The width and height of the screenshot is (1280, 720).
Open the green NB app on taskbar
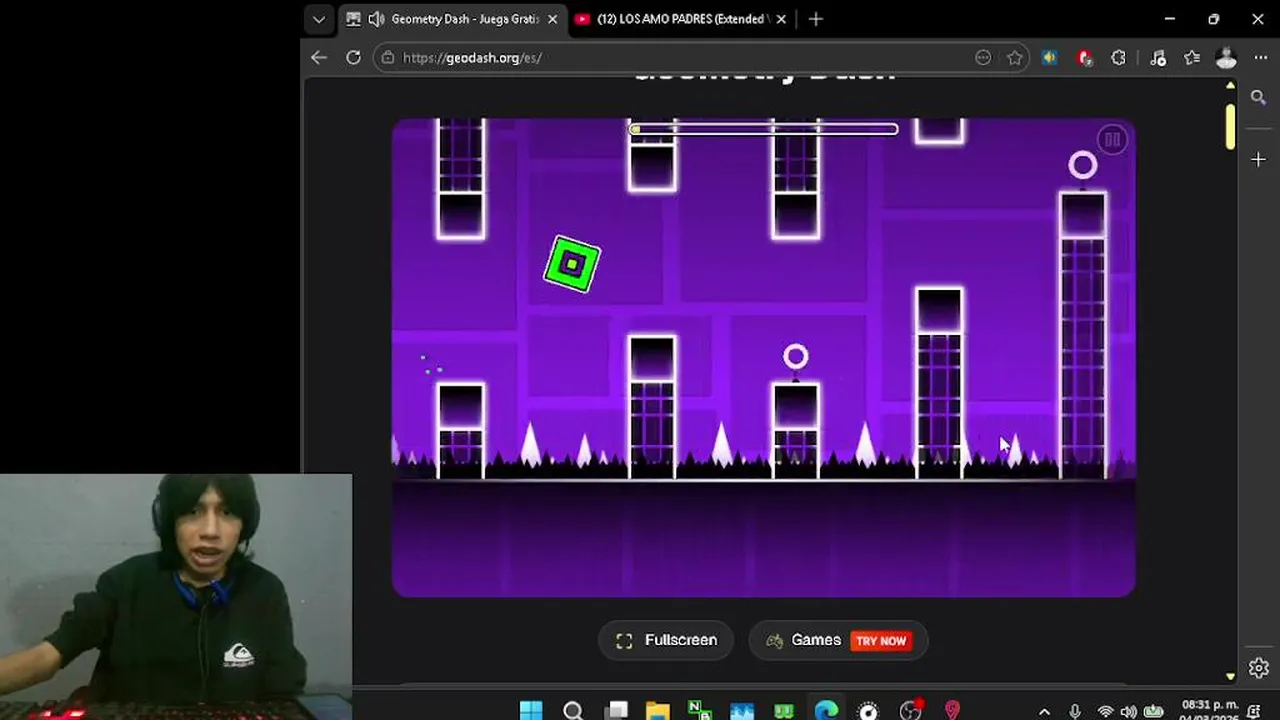pos(699,710)
